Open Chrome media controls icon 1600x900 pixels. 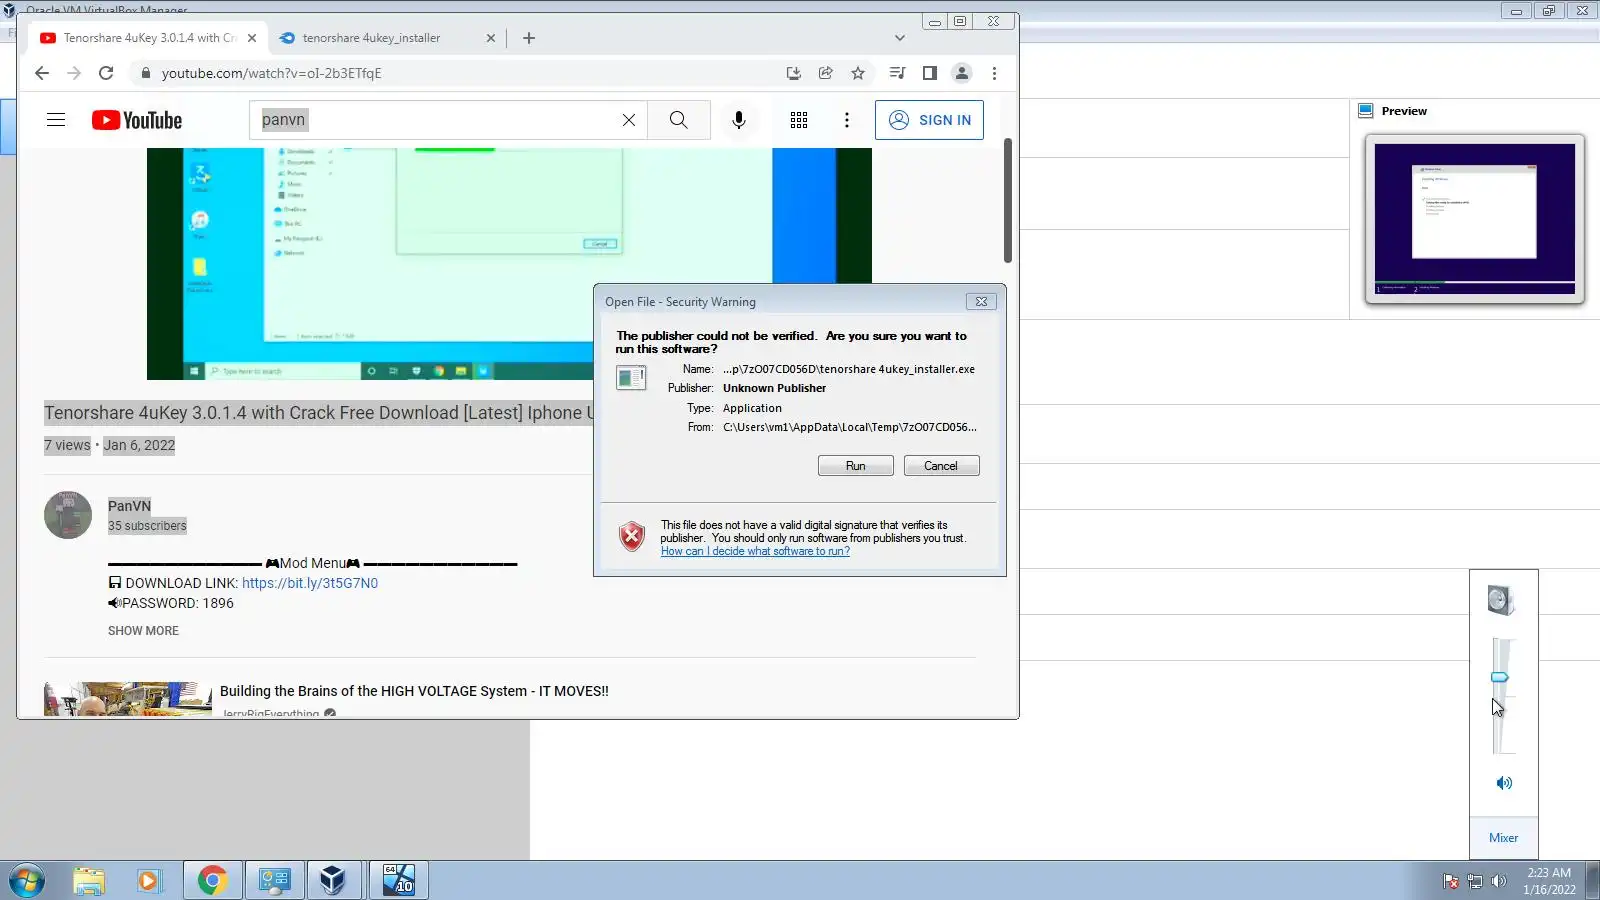click(x=897, y=73)
